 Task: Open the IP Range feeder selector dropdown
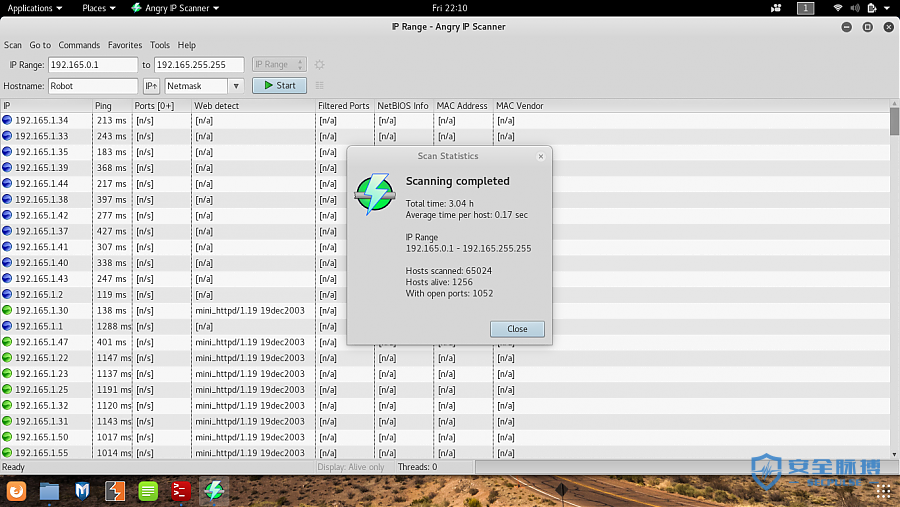click(x=278, y=64)
